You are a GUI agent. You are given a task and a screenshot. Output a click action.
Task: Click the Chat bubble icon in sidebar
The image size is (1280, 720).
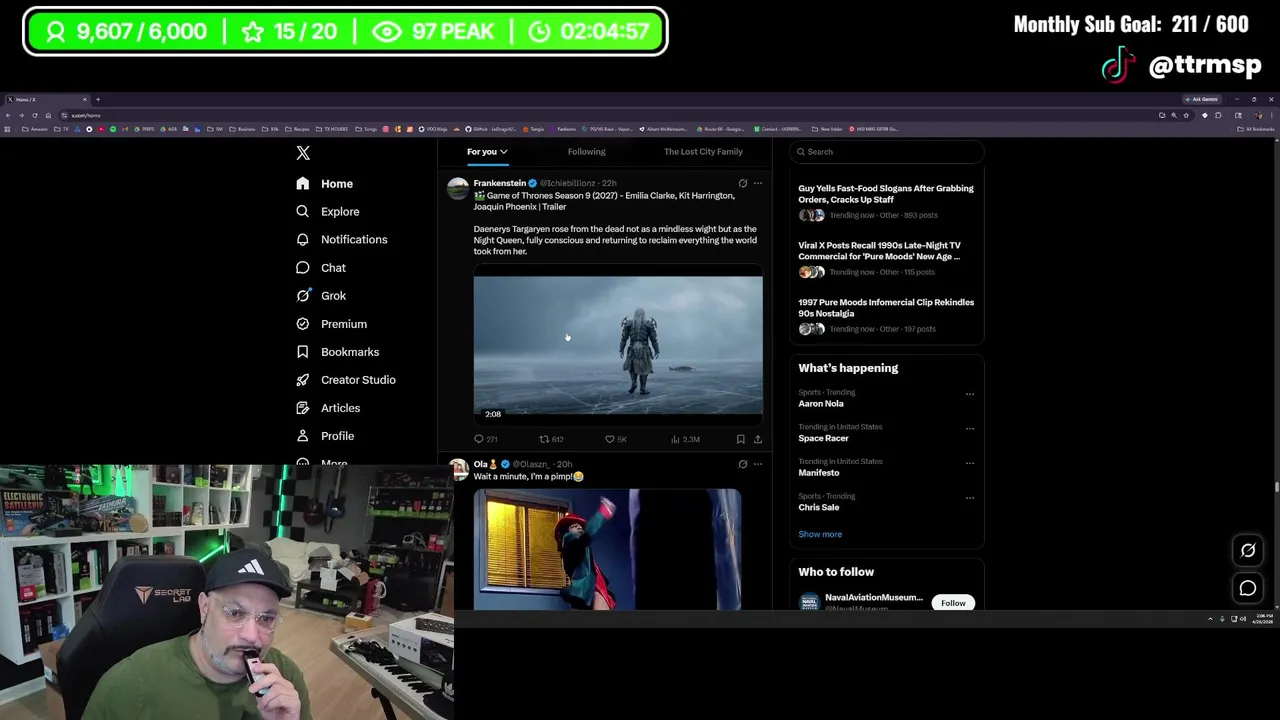click(x=302, y=268)
